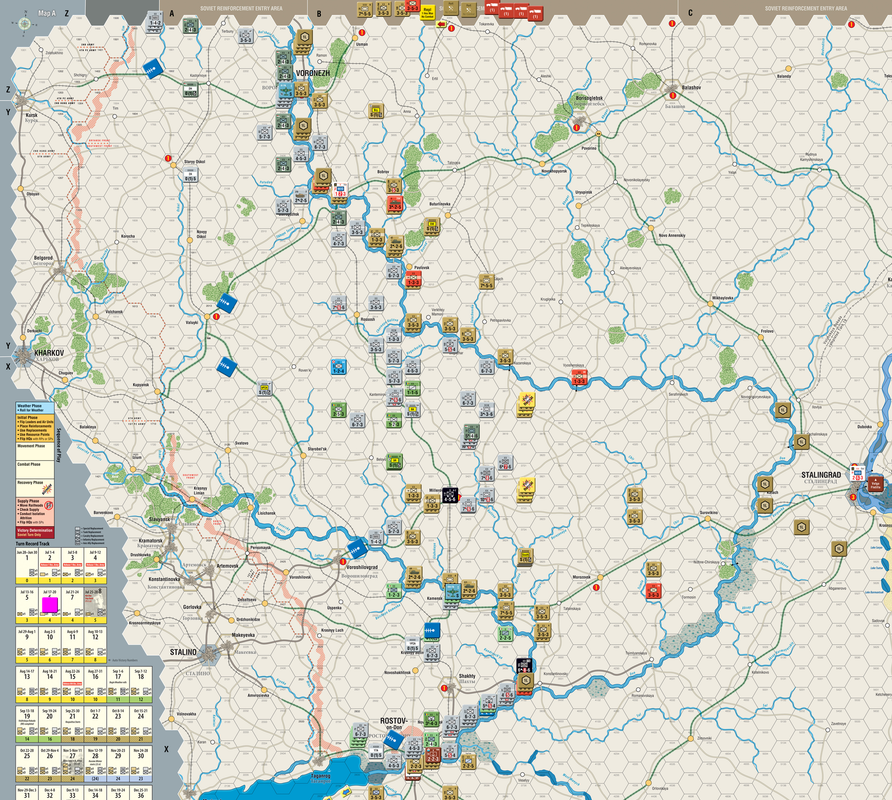The height and width of the screenshot is (800, 892).
Task: Click the VORONEZH city label
Action: point(312,73)
